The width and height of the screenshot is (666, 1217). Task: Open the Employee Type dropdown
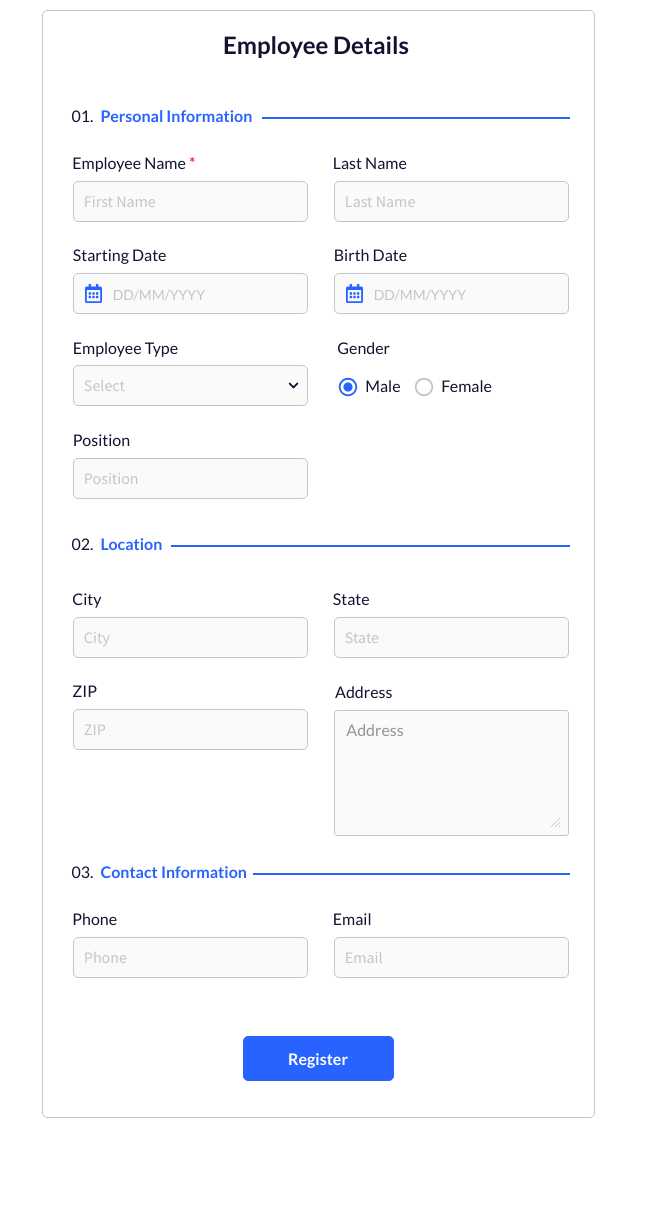190,386
